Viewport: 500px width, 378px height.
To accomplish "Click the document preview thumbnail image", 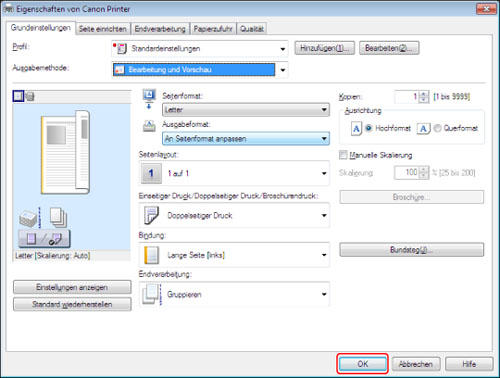I will 65,153.
